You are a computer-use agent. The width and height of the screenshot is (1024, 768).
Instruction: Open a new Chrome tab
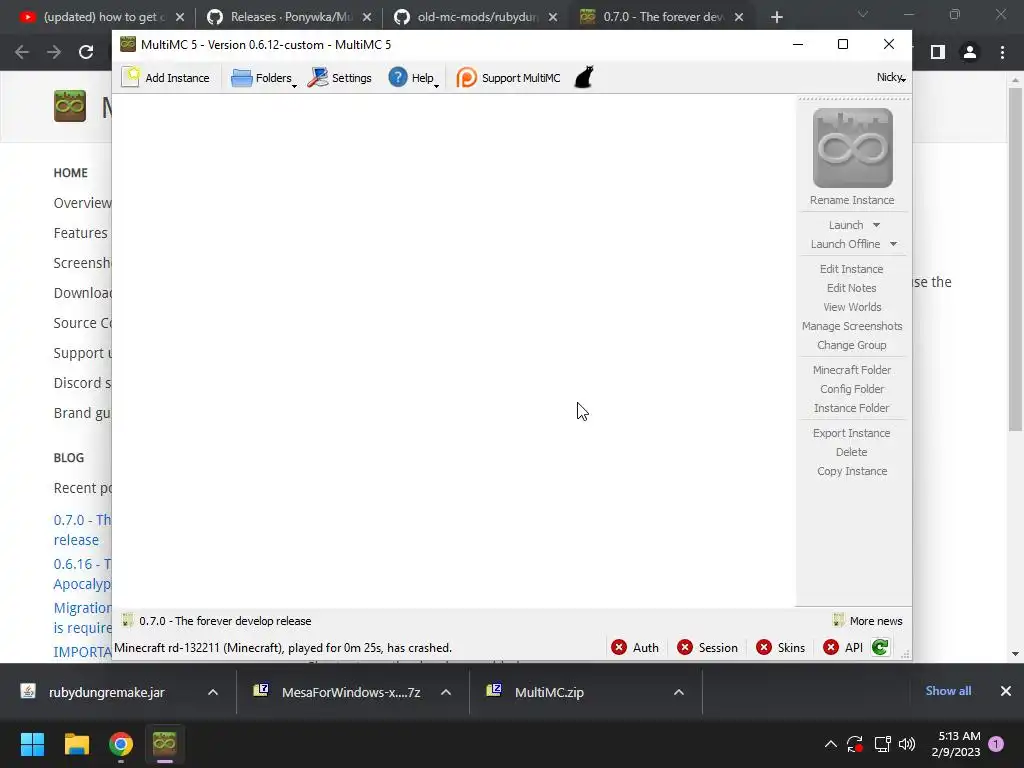pyautogui.click(x=776, y=18)
